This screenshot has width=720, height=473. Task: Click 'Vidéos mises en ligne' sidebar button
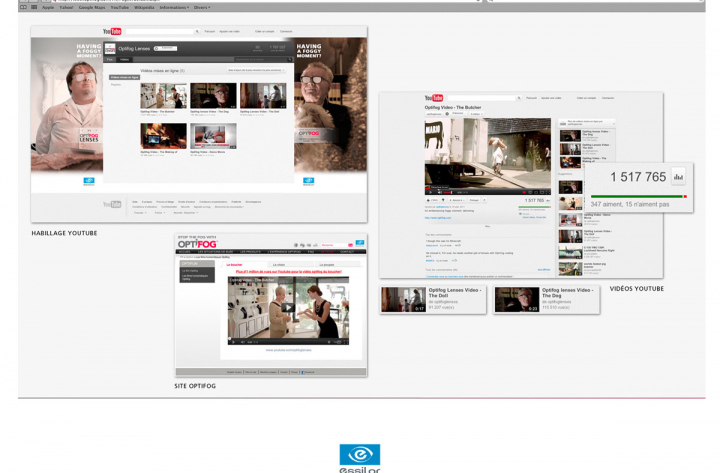[124, 78]
